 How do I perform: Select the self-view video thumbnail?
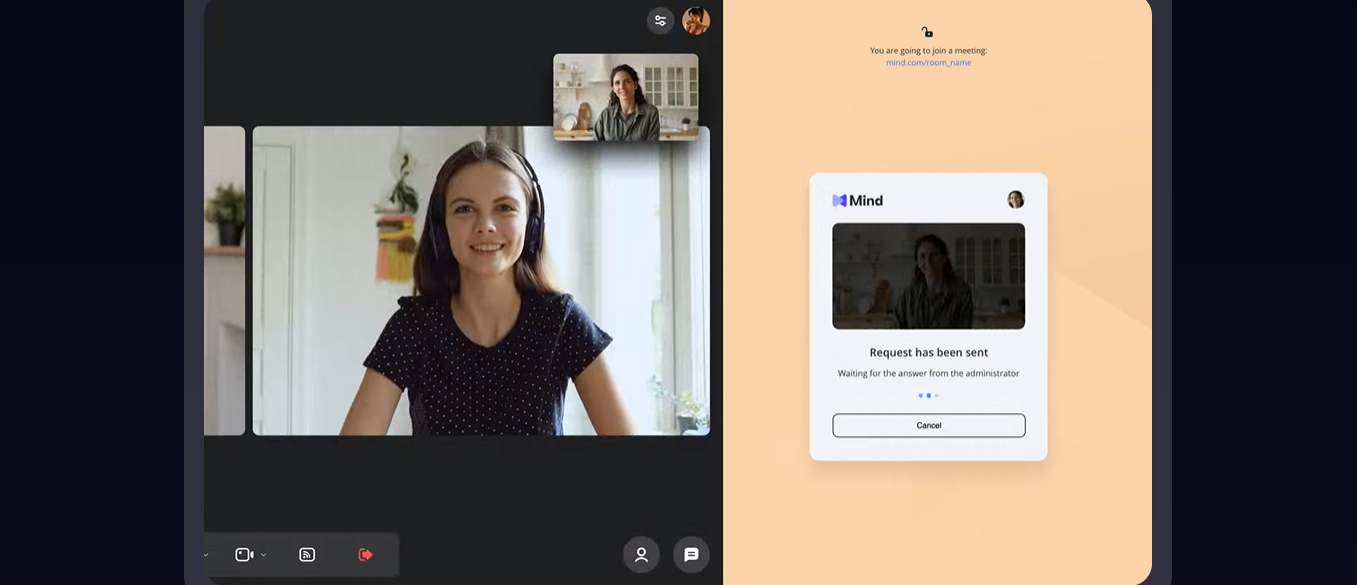pyautogui.click(x=625, y=97)
